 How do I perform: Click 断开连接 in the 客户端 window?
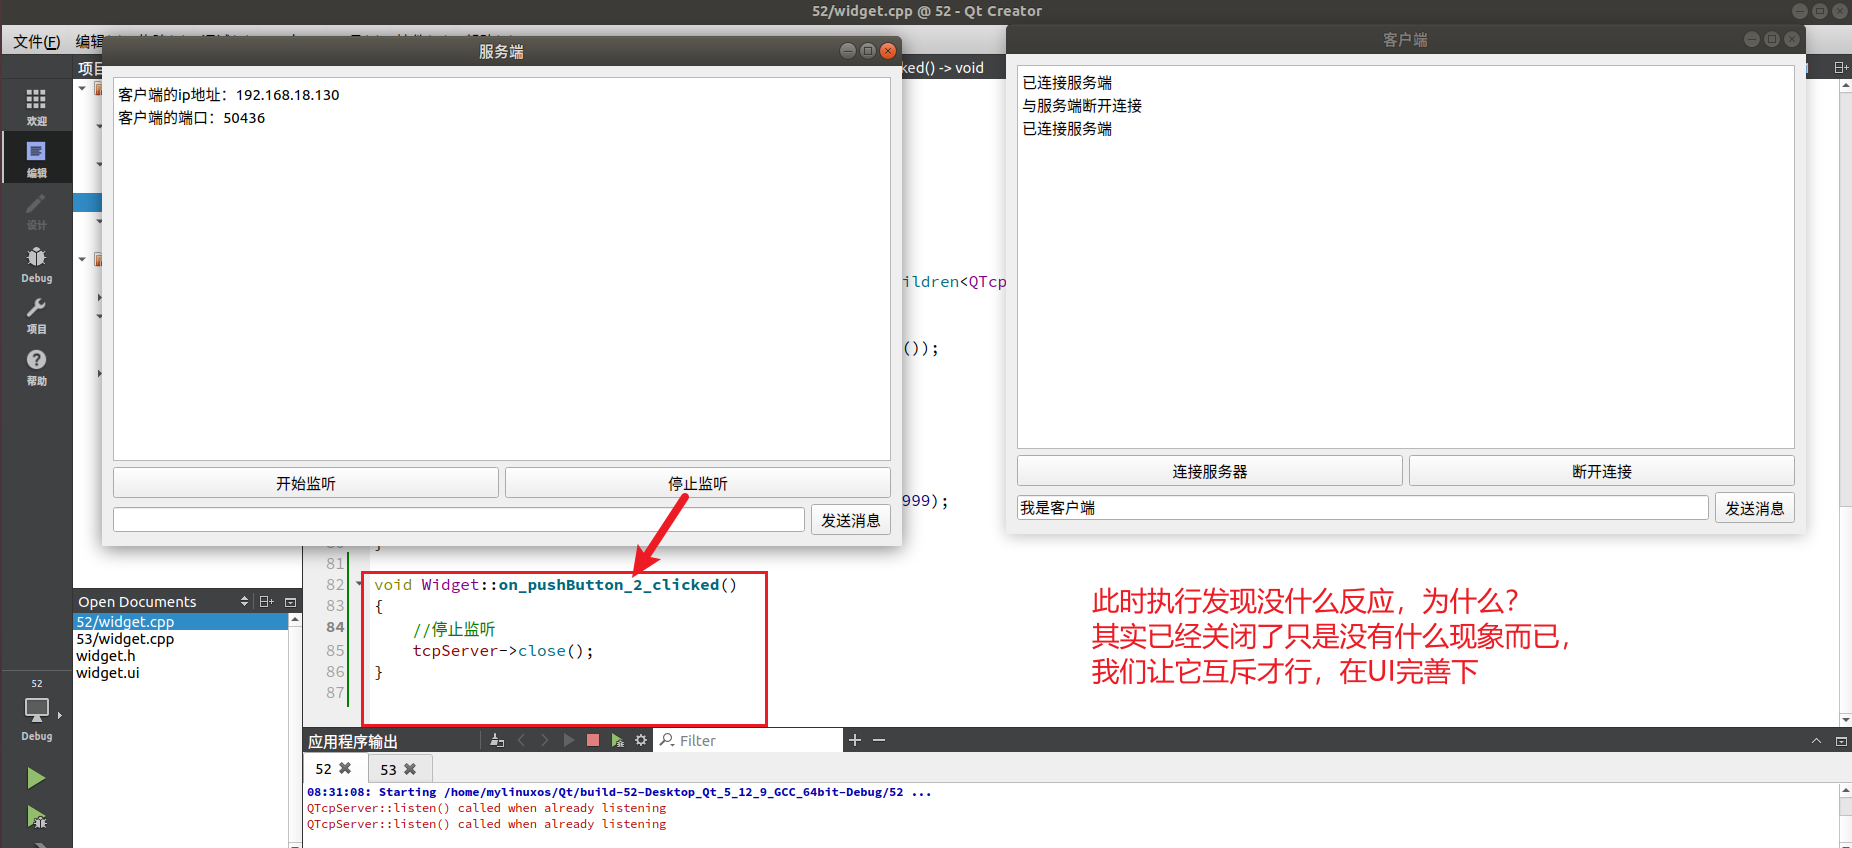(x=1602, y=471)
